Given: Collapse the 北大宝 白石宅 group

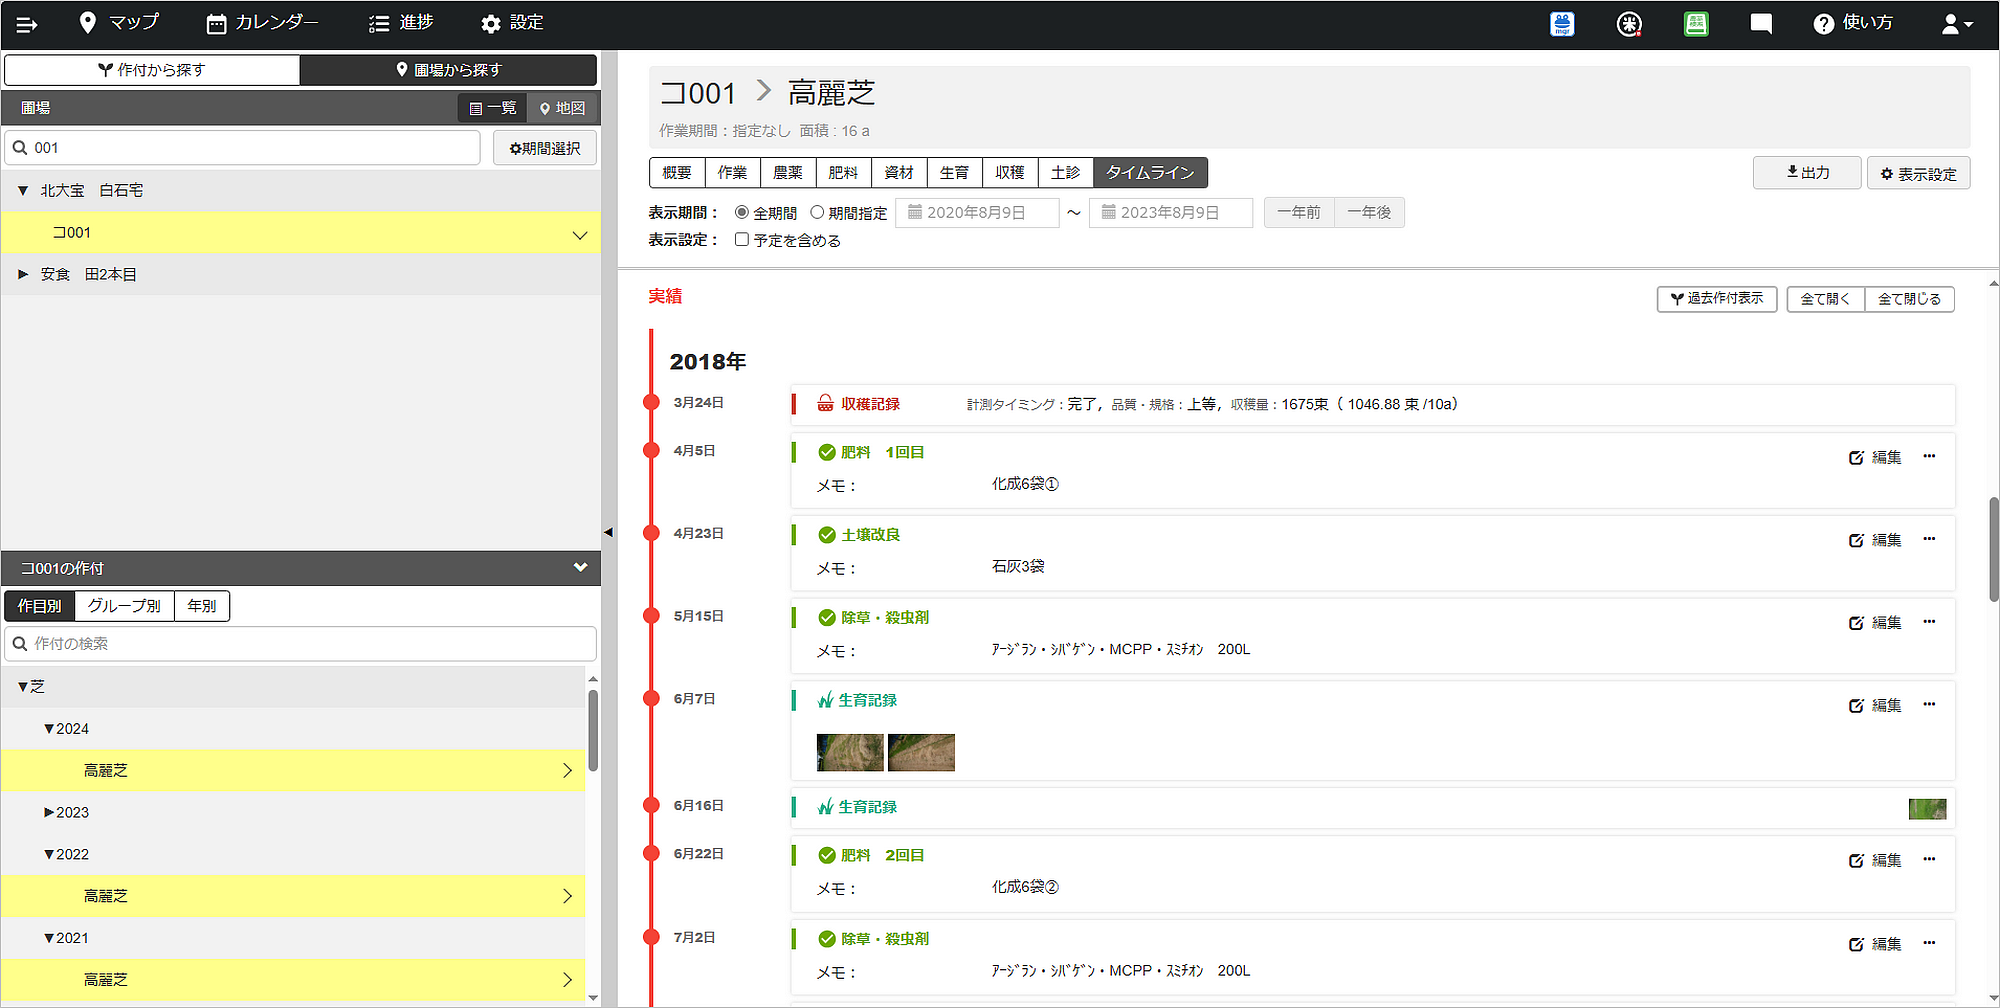Looking at the screenshot, I should [x=23, y=190].
